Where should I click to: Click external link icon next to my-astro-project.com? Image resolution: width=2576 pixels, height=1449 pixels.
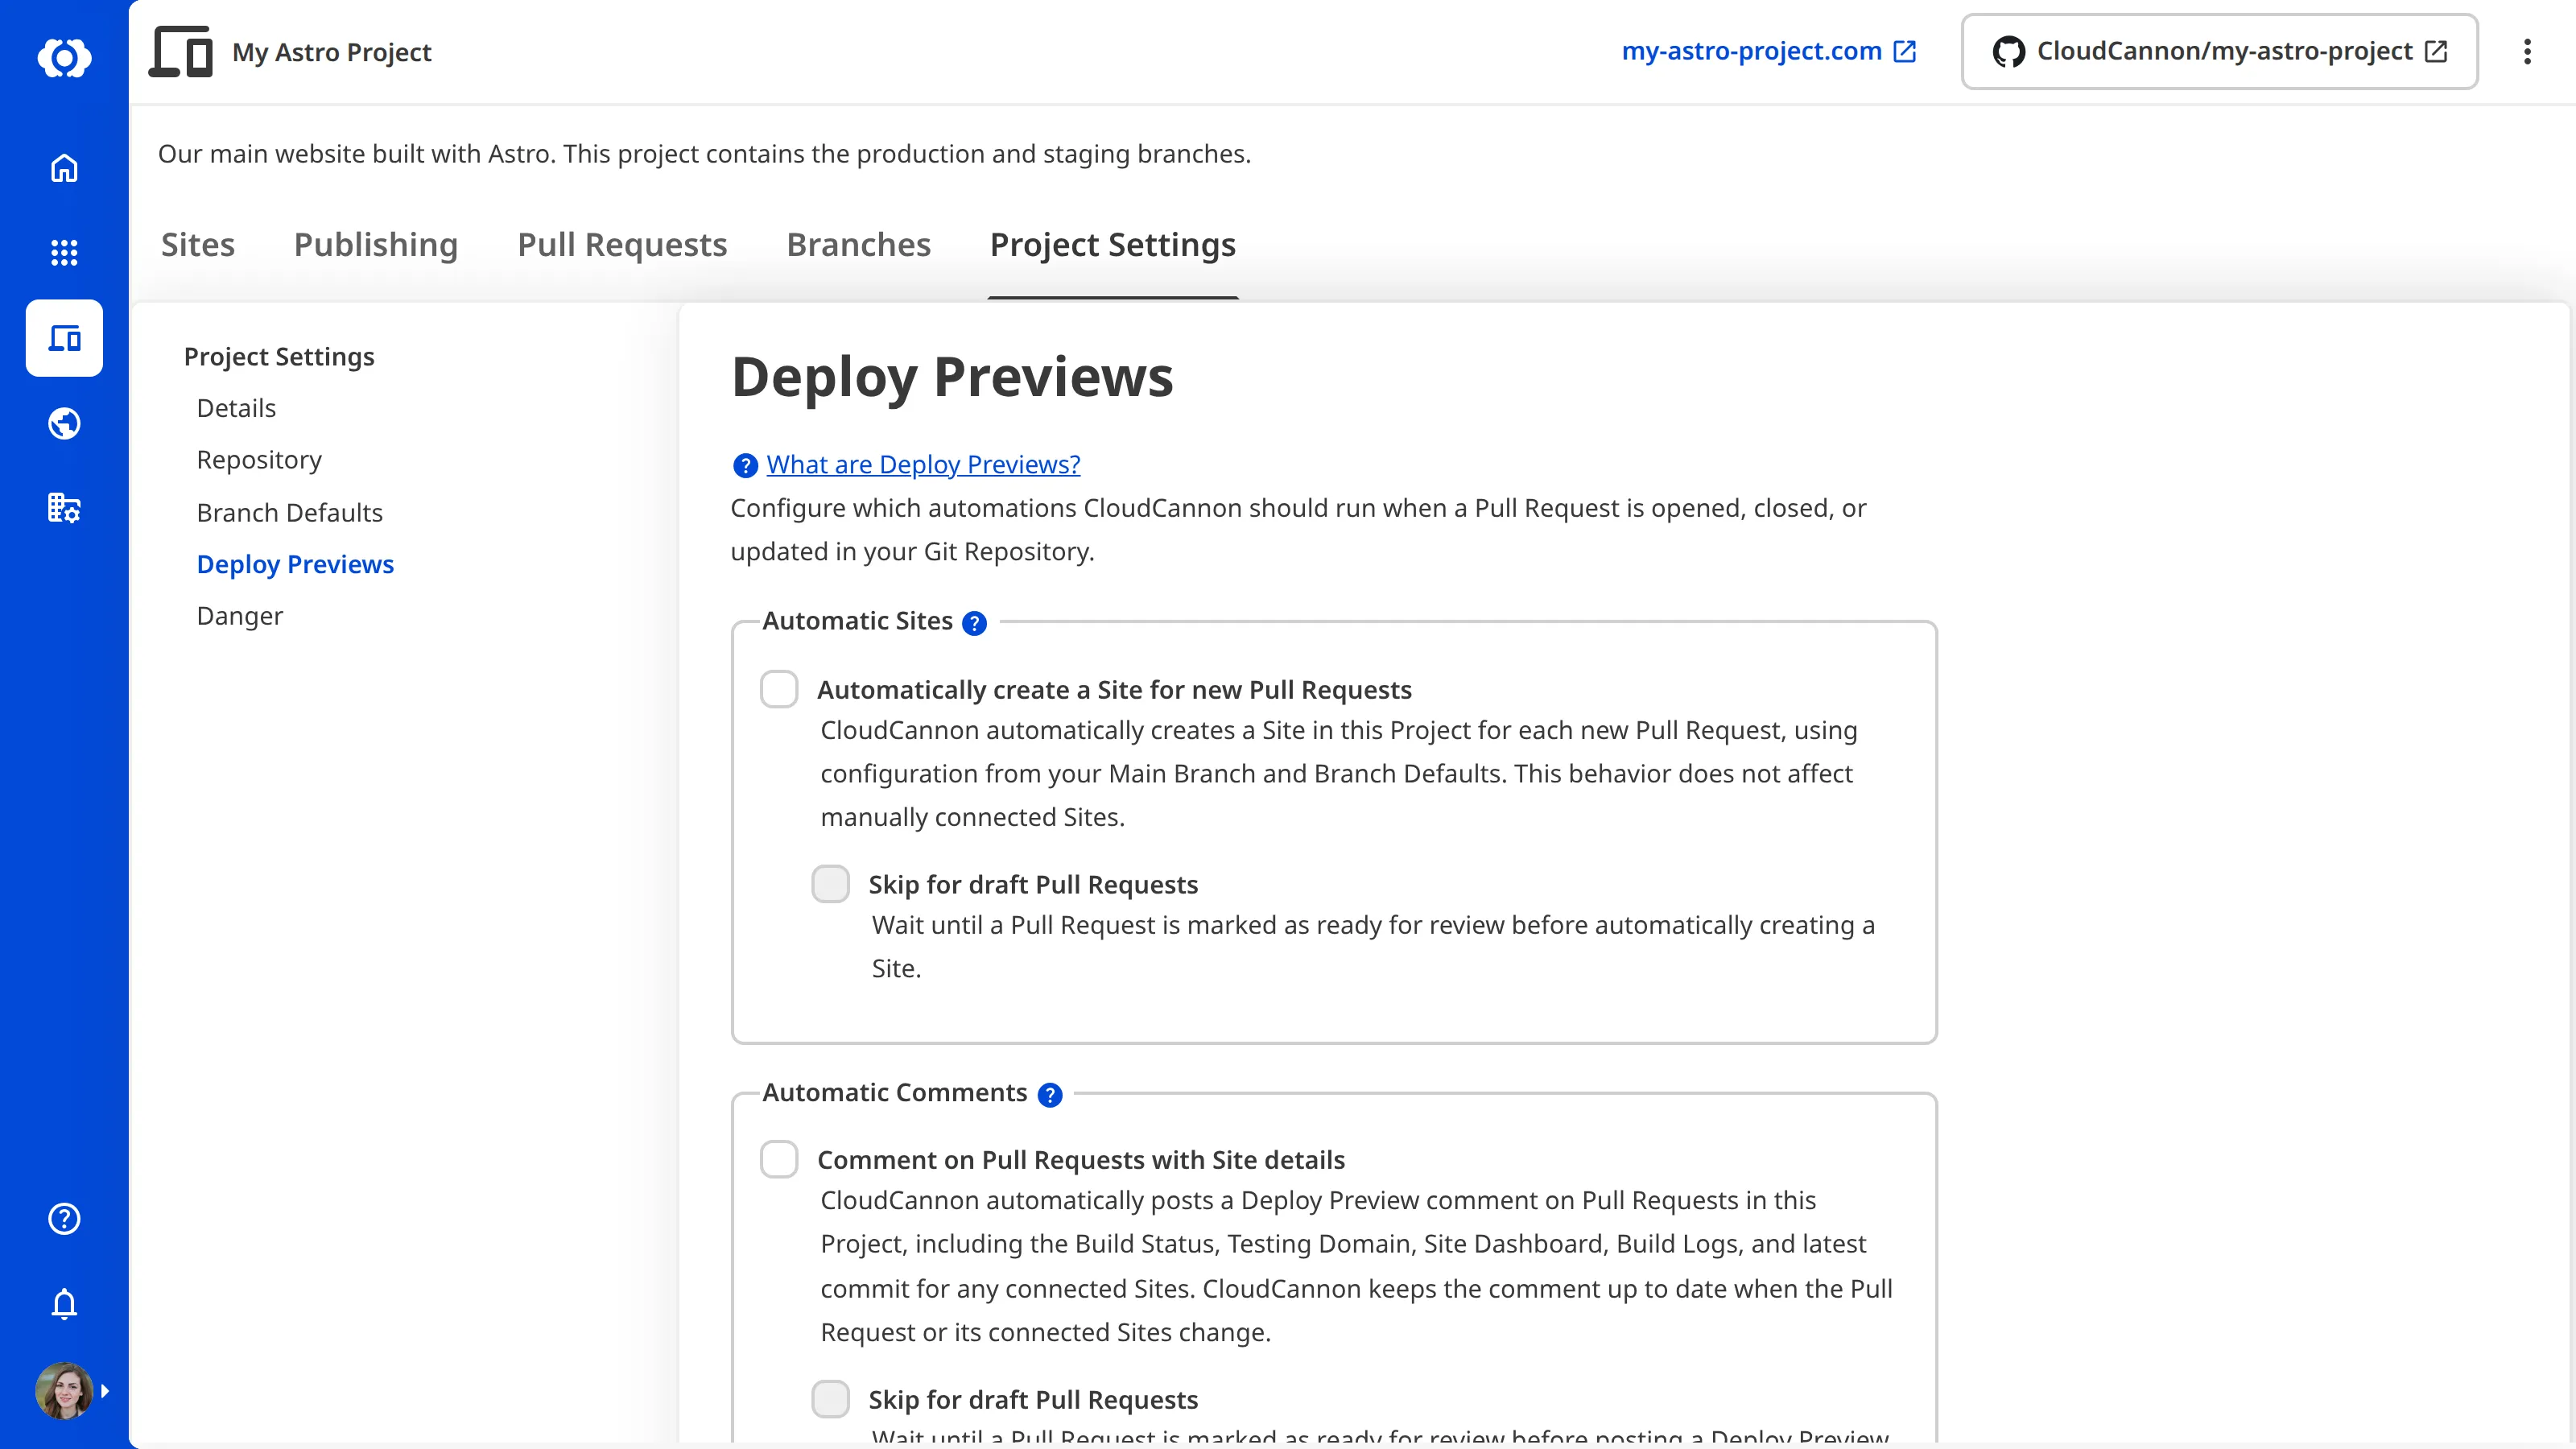pos(1905,51)
